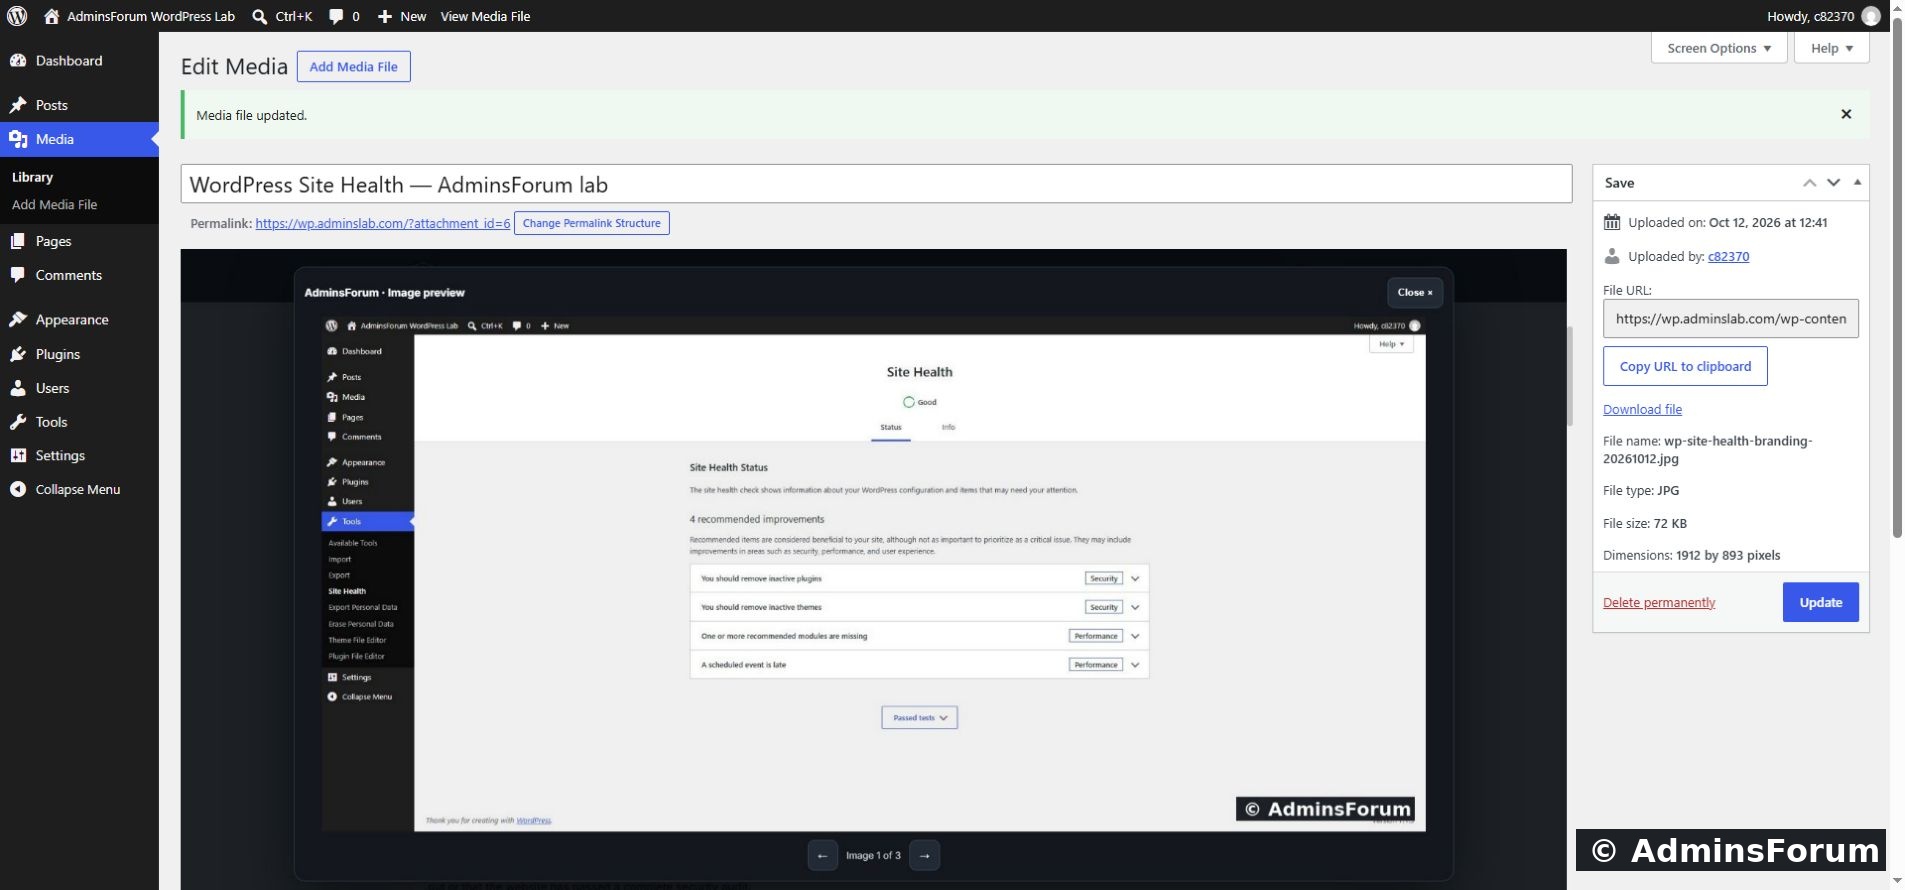Click the Plugins plug icon
This screenshot has height=890, width=1905.
pyautogui.click(x=18, y=354)
